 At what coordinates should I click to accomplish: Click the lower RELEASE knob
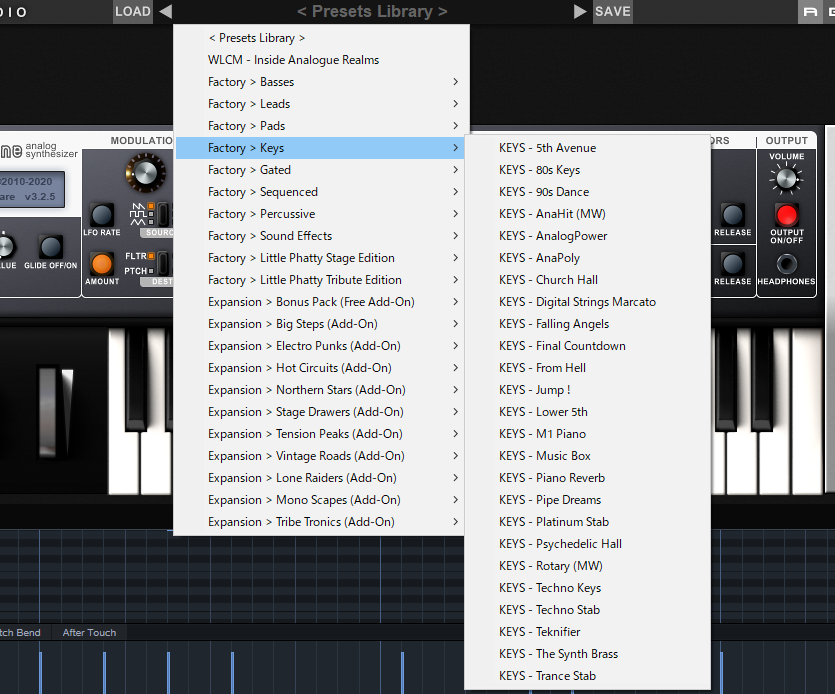click(x=733, y=264)
